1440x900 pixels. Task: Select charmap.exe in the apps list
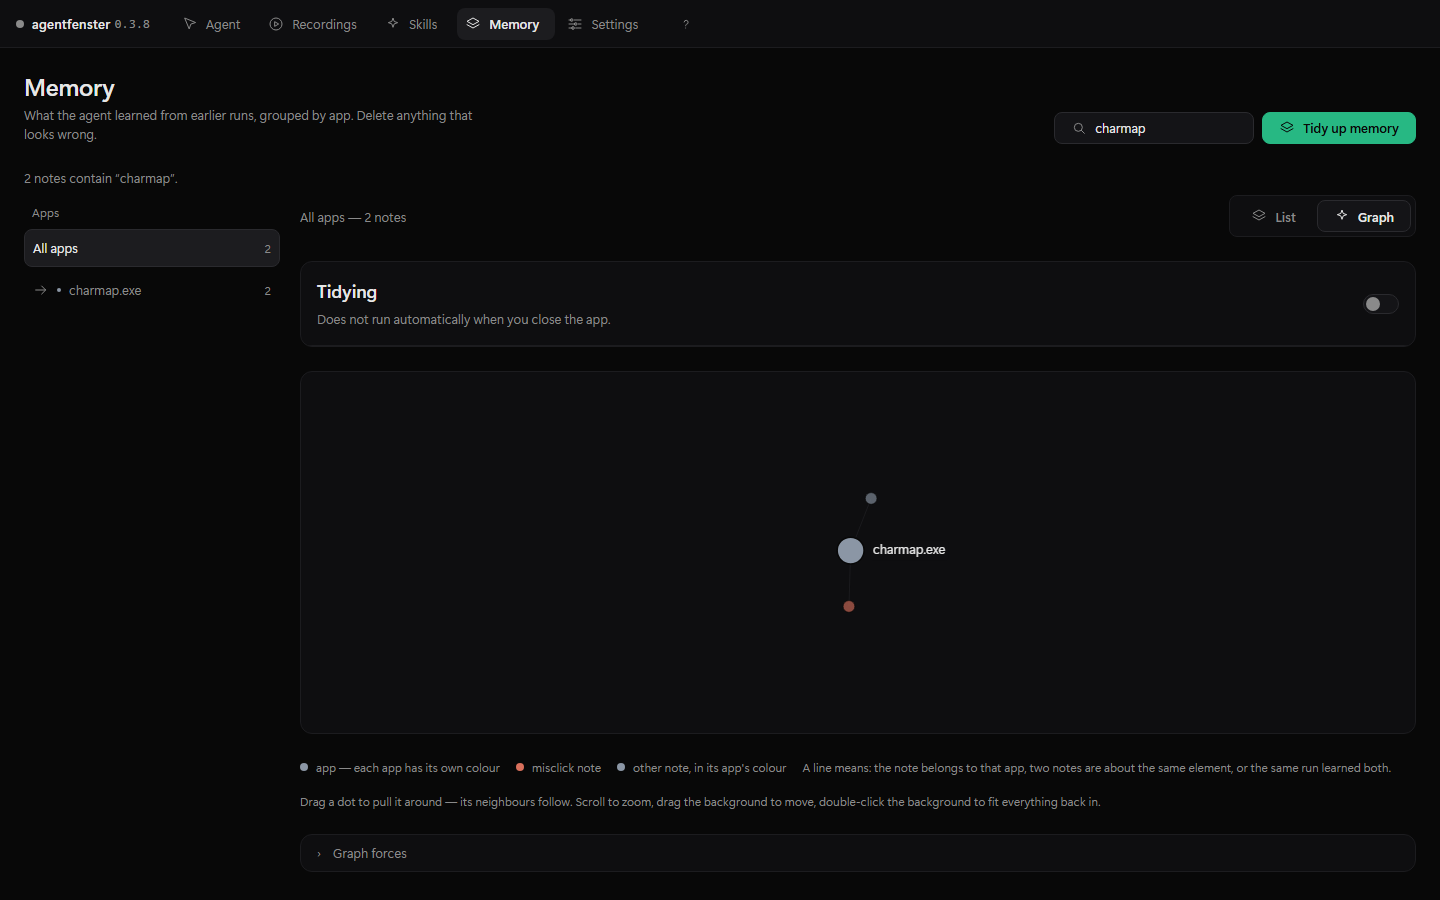152,290
